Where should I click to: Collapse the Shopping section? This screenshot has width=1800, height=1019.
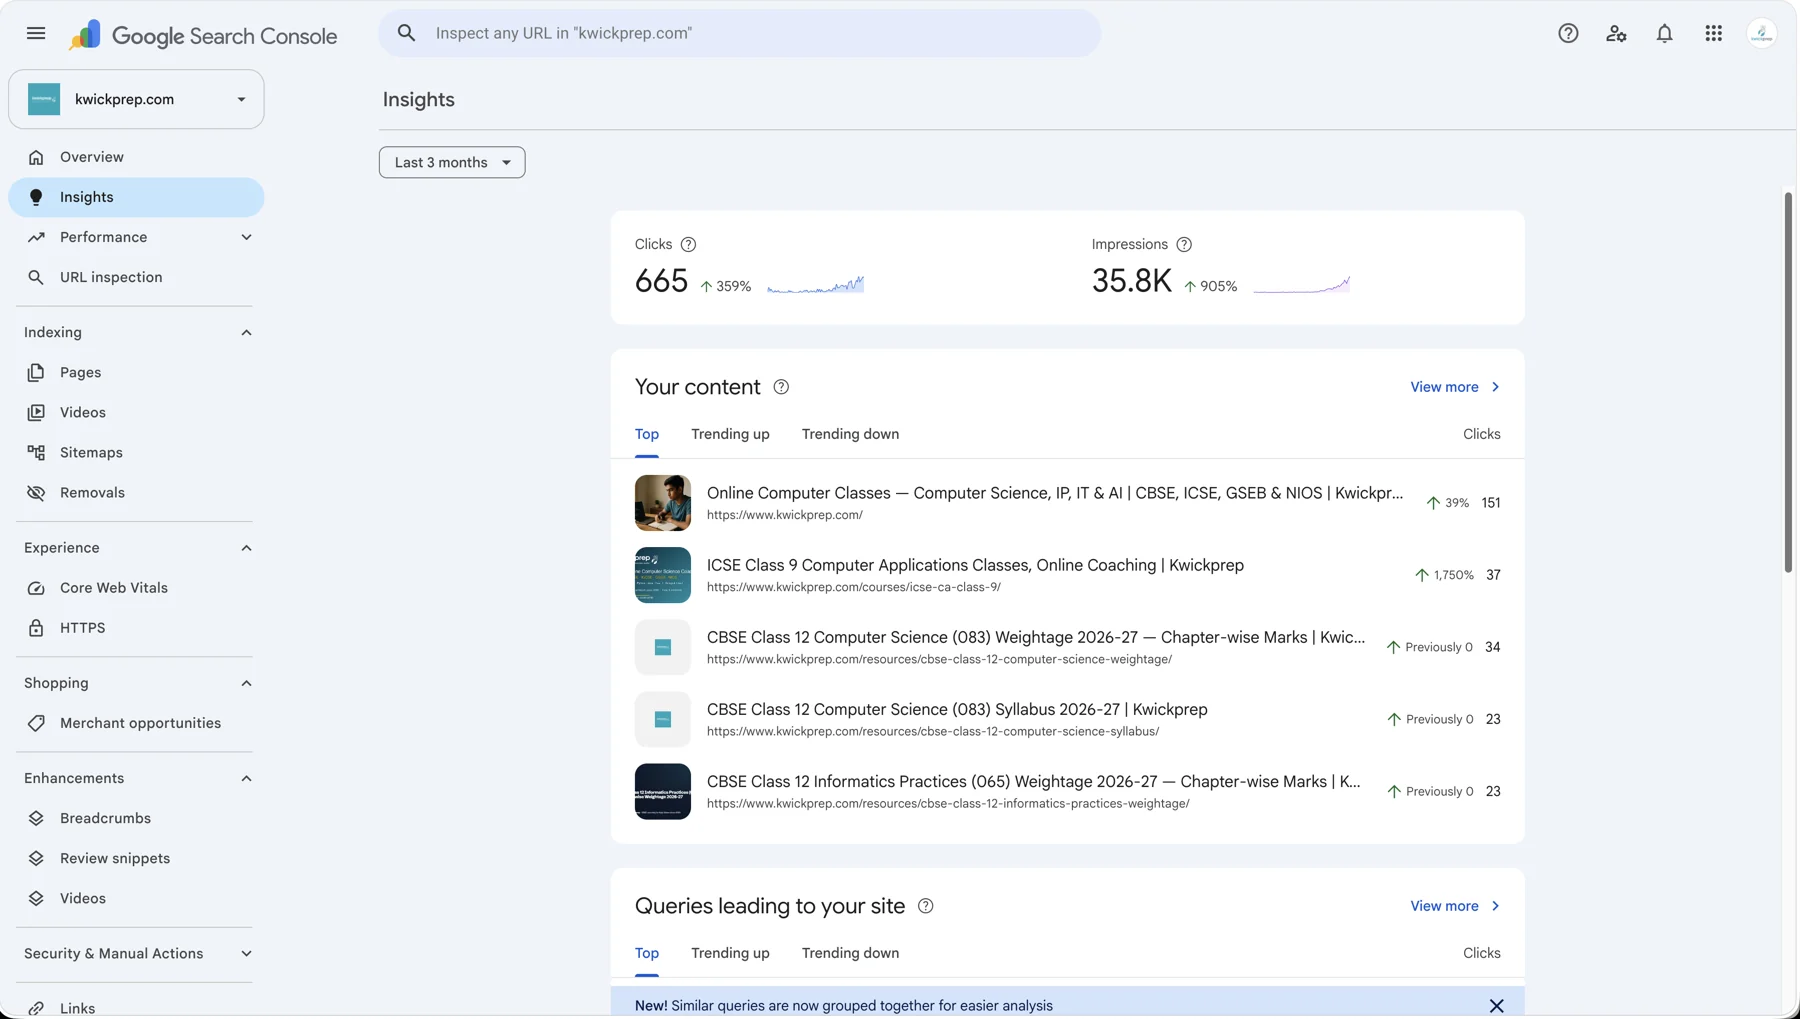click(246, 683)
